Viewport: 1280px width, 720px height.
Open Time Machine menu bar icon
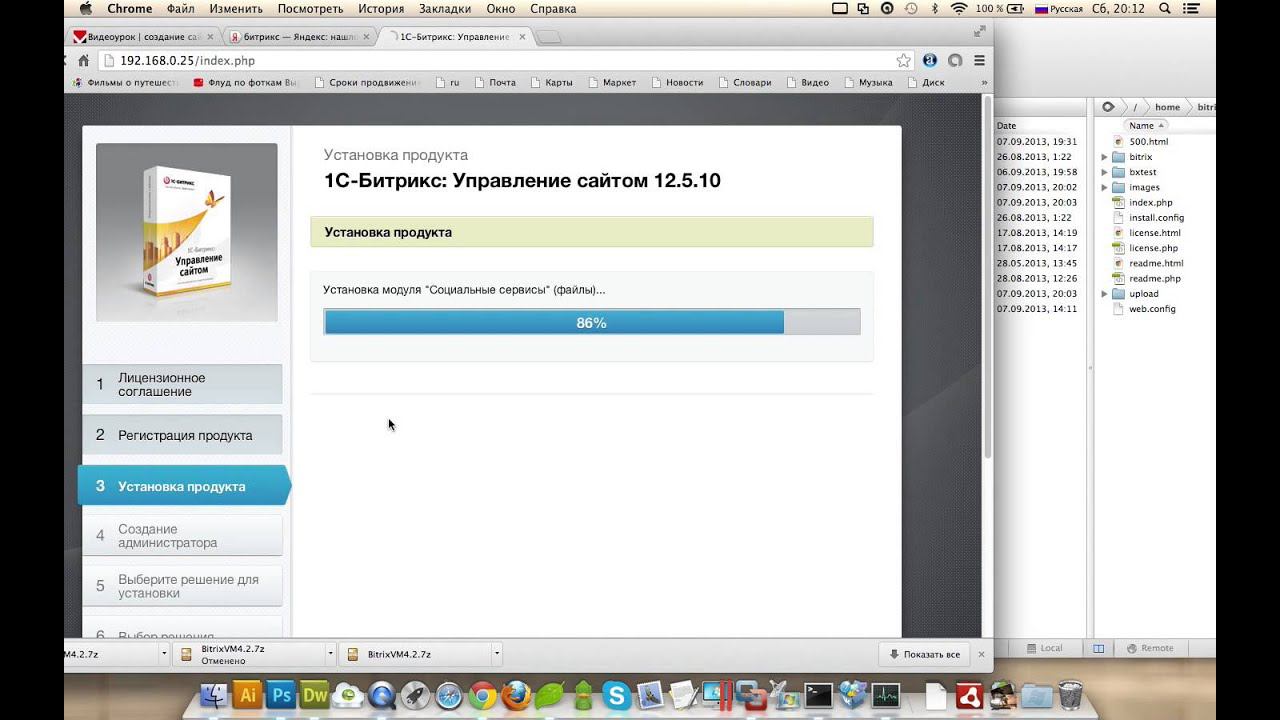pos(910,9)
